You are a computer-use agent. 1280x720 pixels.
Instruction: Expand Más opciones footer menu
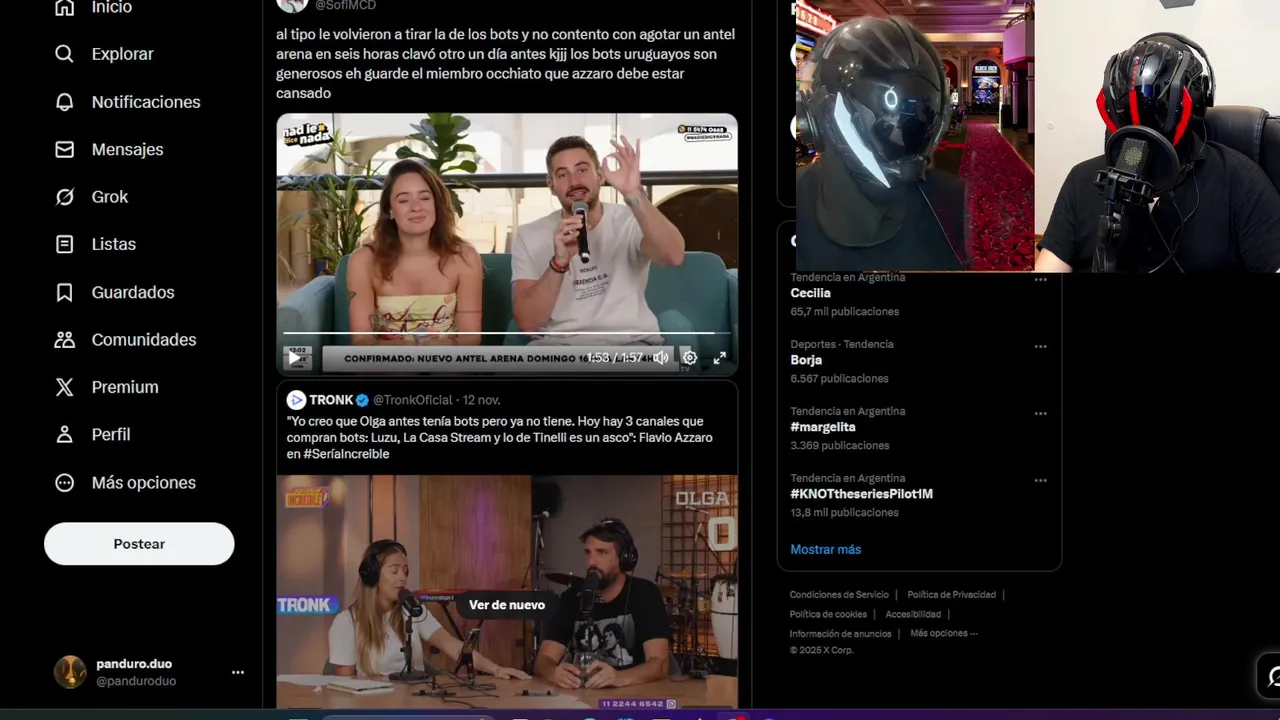pos(943,633)
